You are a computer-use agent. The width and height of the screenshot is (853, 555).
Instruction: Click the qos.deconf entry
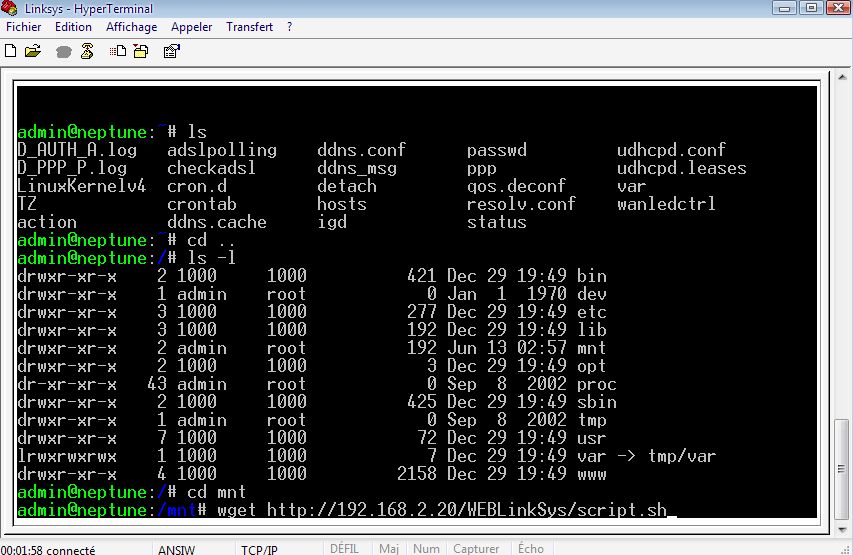516,186
